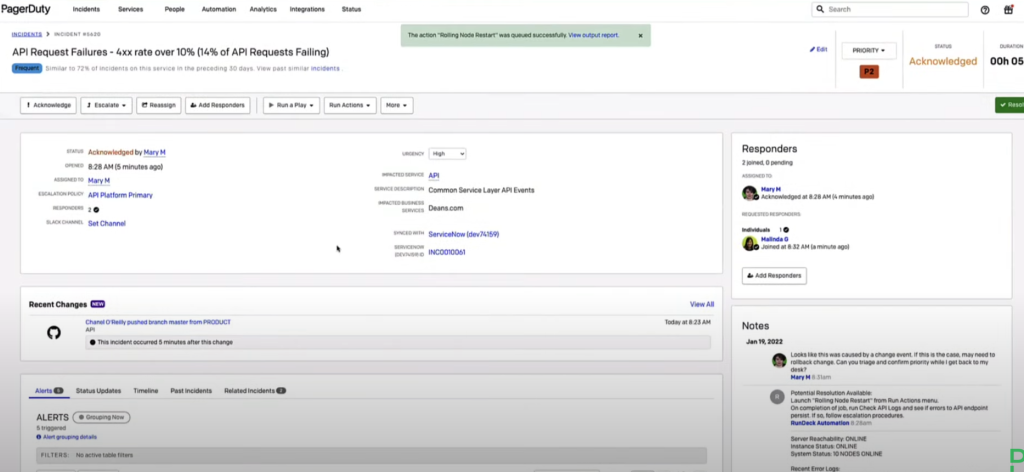The image size is (1024, 472).
Task: Switch to the Related Incidents tab
Action: point(255,390)
